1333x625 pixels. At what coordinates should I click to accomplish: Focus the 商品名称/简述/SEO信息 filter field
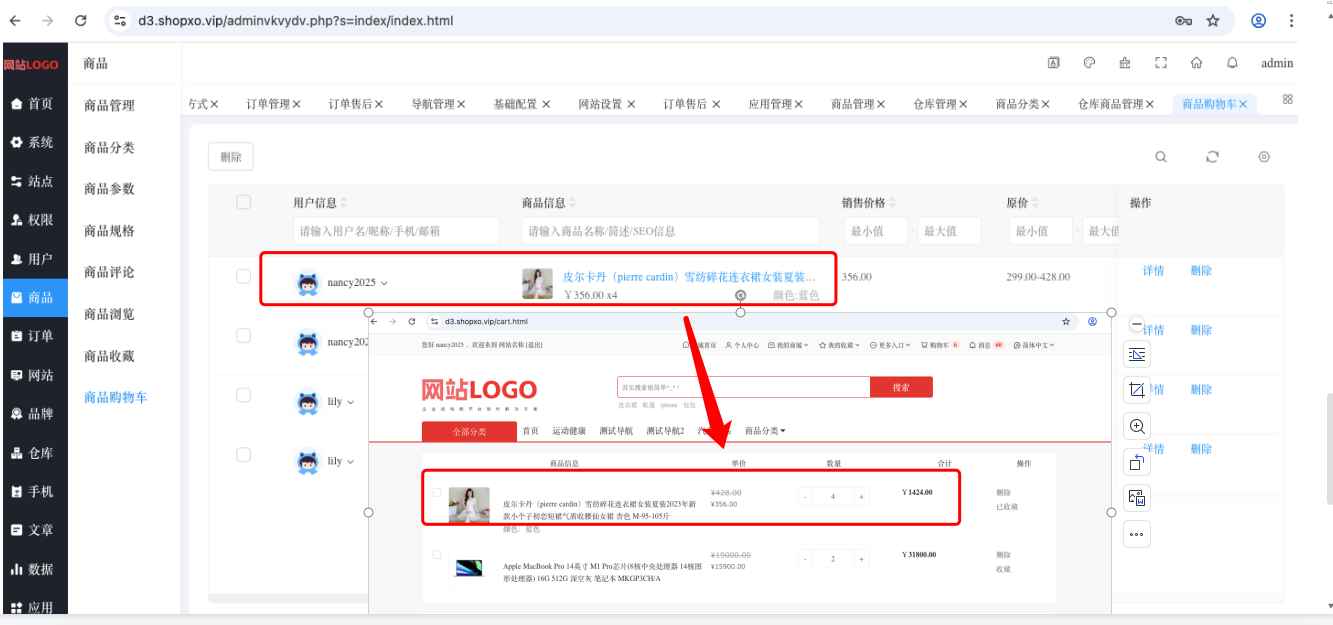click(x=670, y=231)
